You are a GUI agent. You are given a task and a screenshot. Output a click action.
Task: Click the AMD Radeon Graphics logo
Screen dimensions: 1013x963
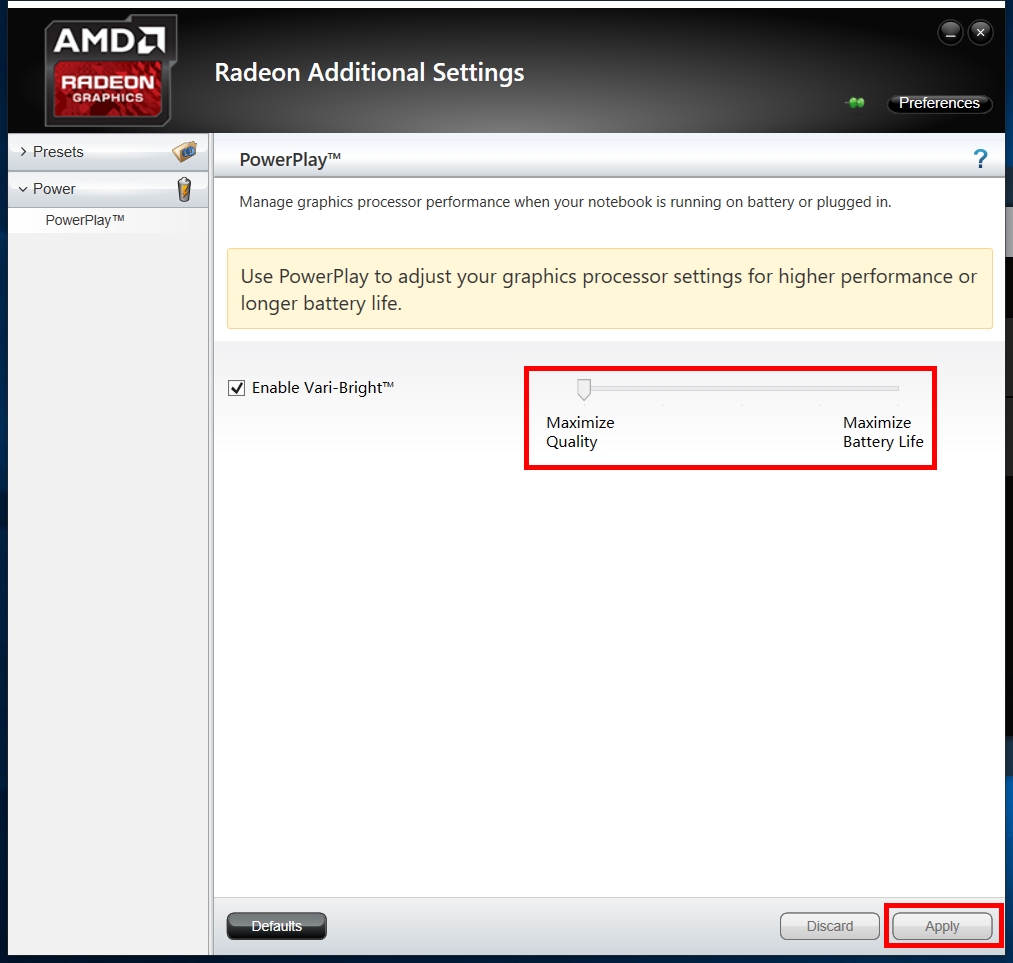coord(110,70)
